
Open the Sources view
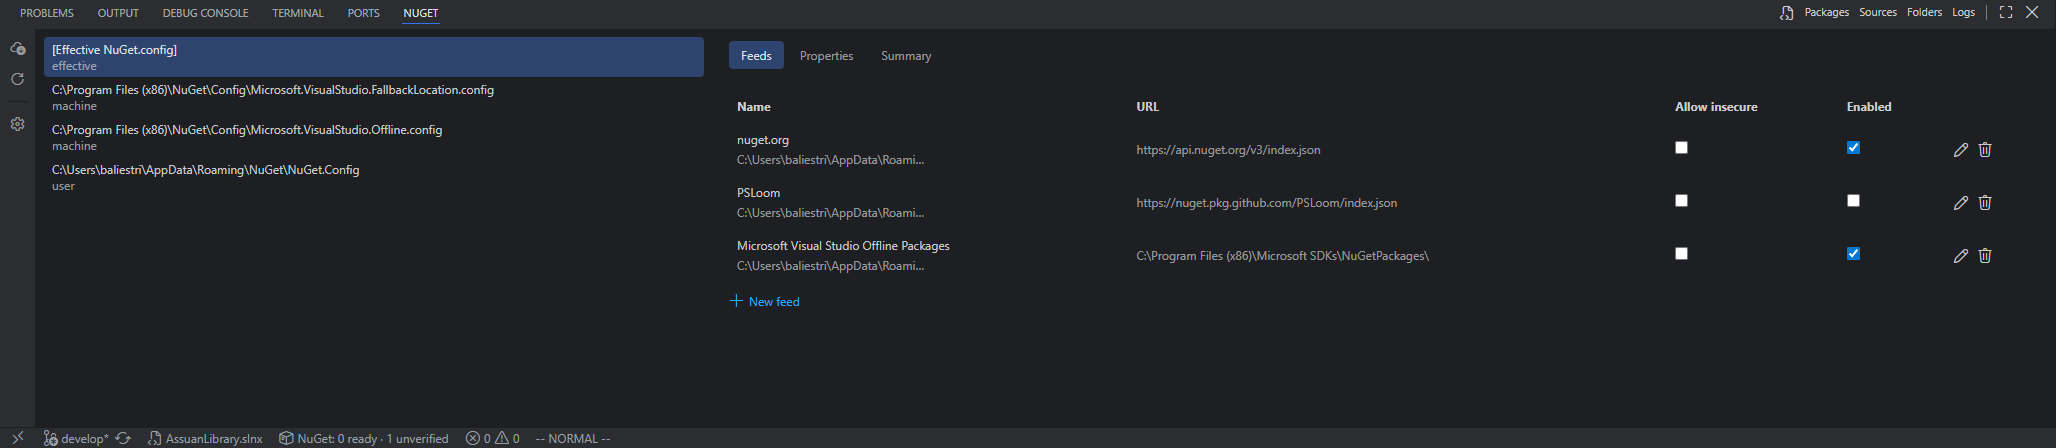[x=1878, y=13]
